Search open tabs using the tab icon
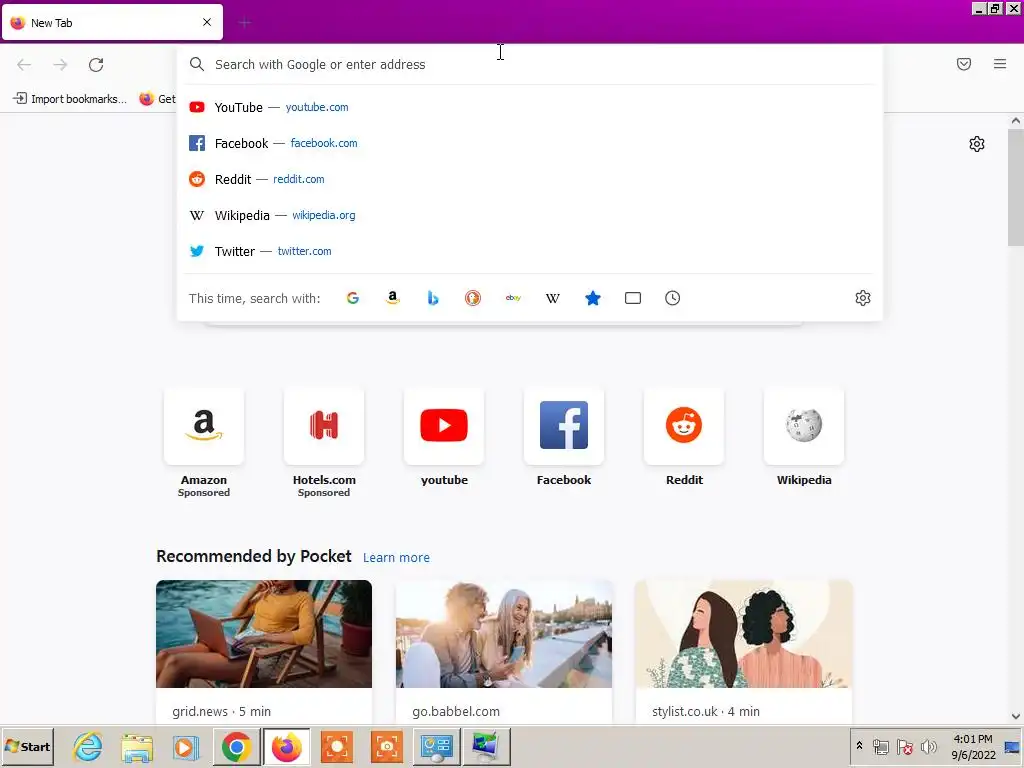 [633, 298]
